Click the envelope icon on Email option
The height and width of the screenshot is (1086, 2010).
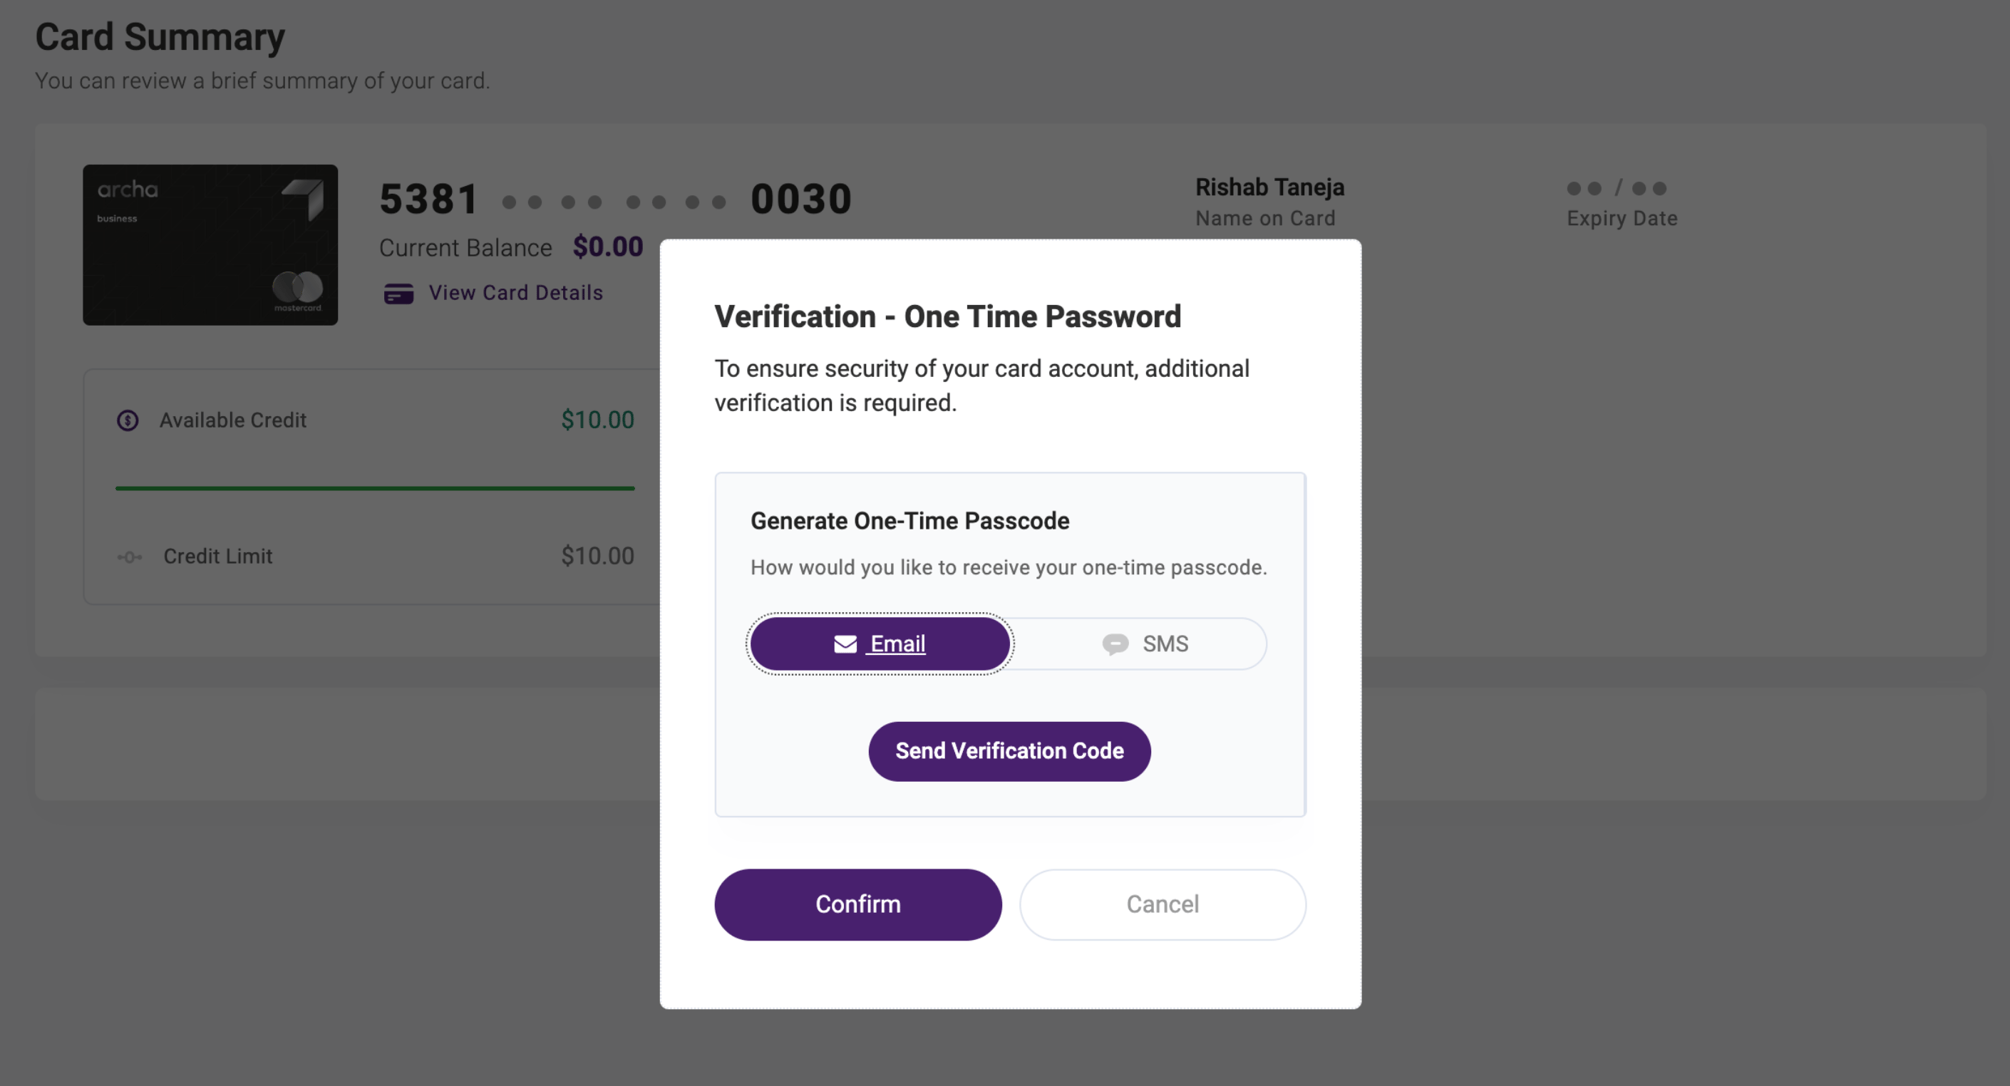(x=845, y=644)
